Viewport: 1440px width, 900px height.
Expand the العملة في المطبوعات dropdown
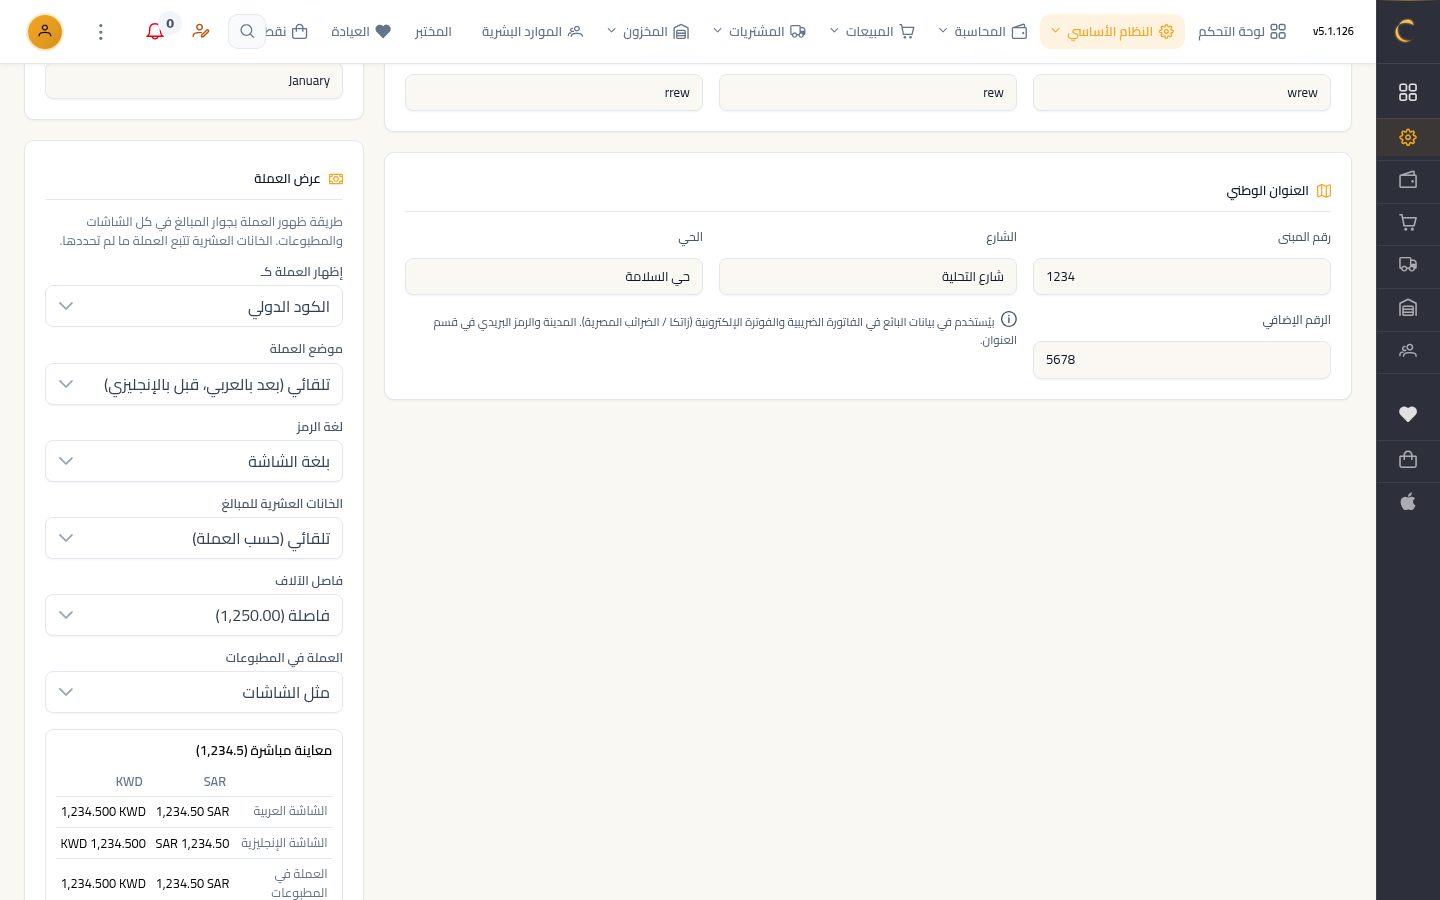coord(194,692)
